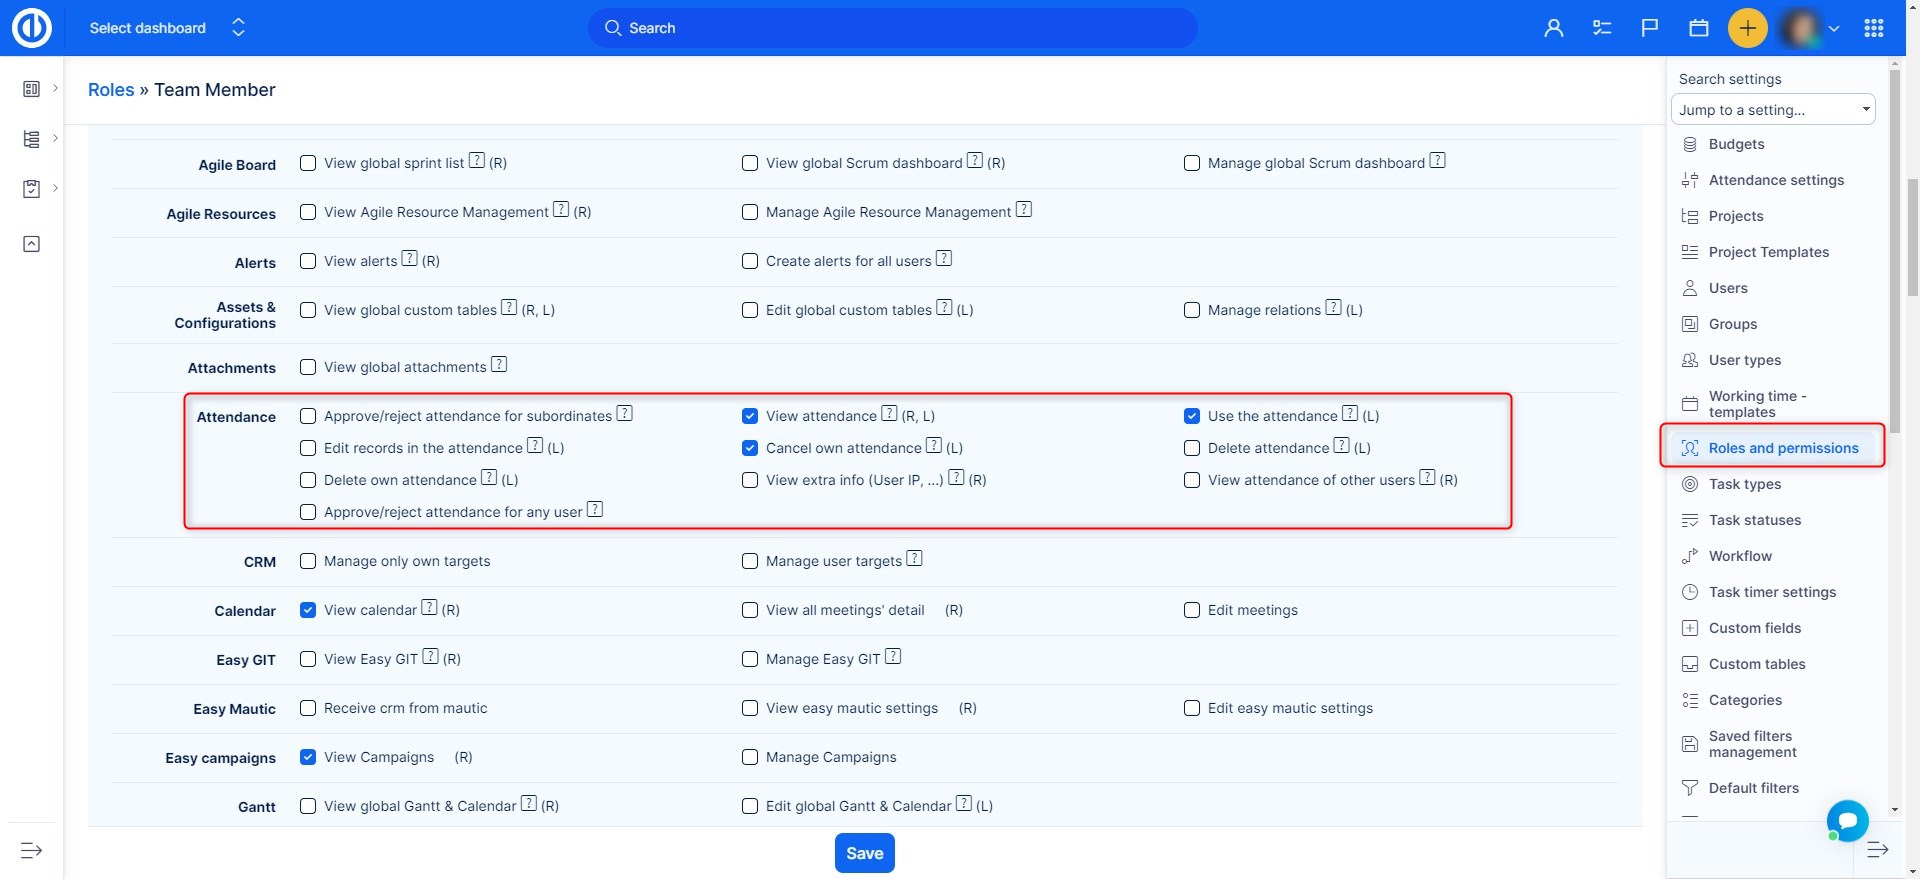The width and height of the screenshot is (1920, 879).
Task: Open the calendar icon in top bar
Action: click(x=1698, y=28)
